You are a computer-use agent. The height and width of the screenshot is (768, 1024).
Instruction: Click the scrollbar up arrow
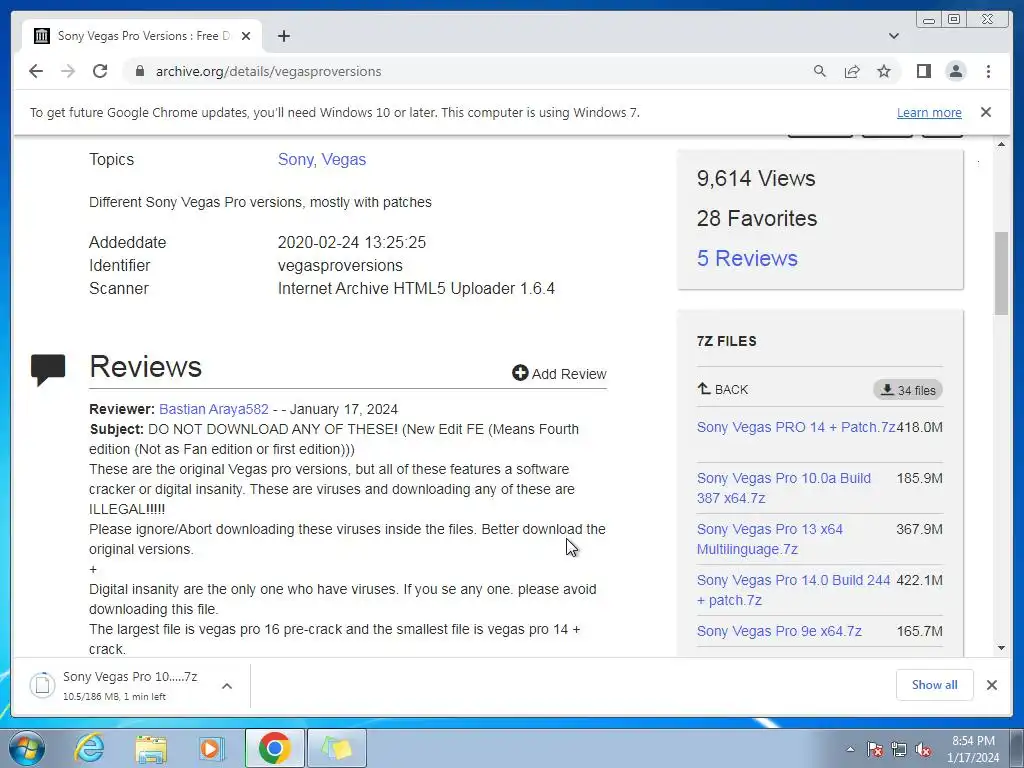point(1001,144)
